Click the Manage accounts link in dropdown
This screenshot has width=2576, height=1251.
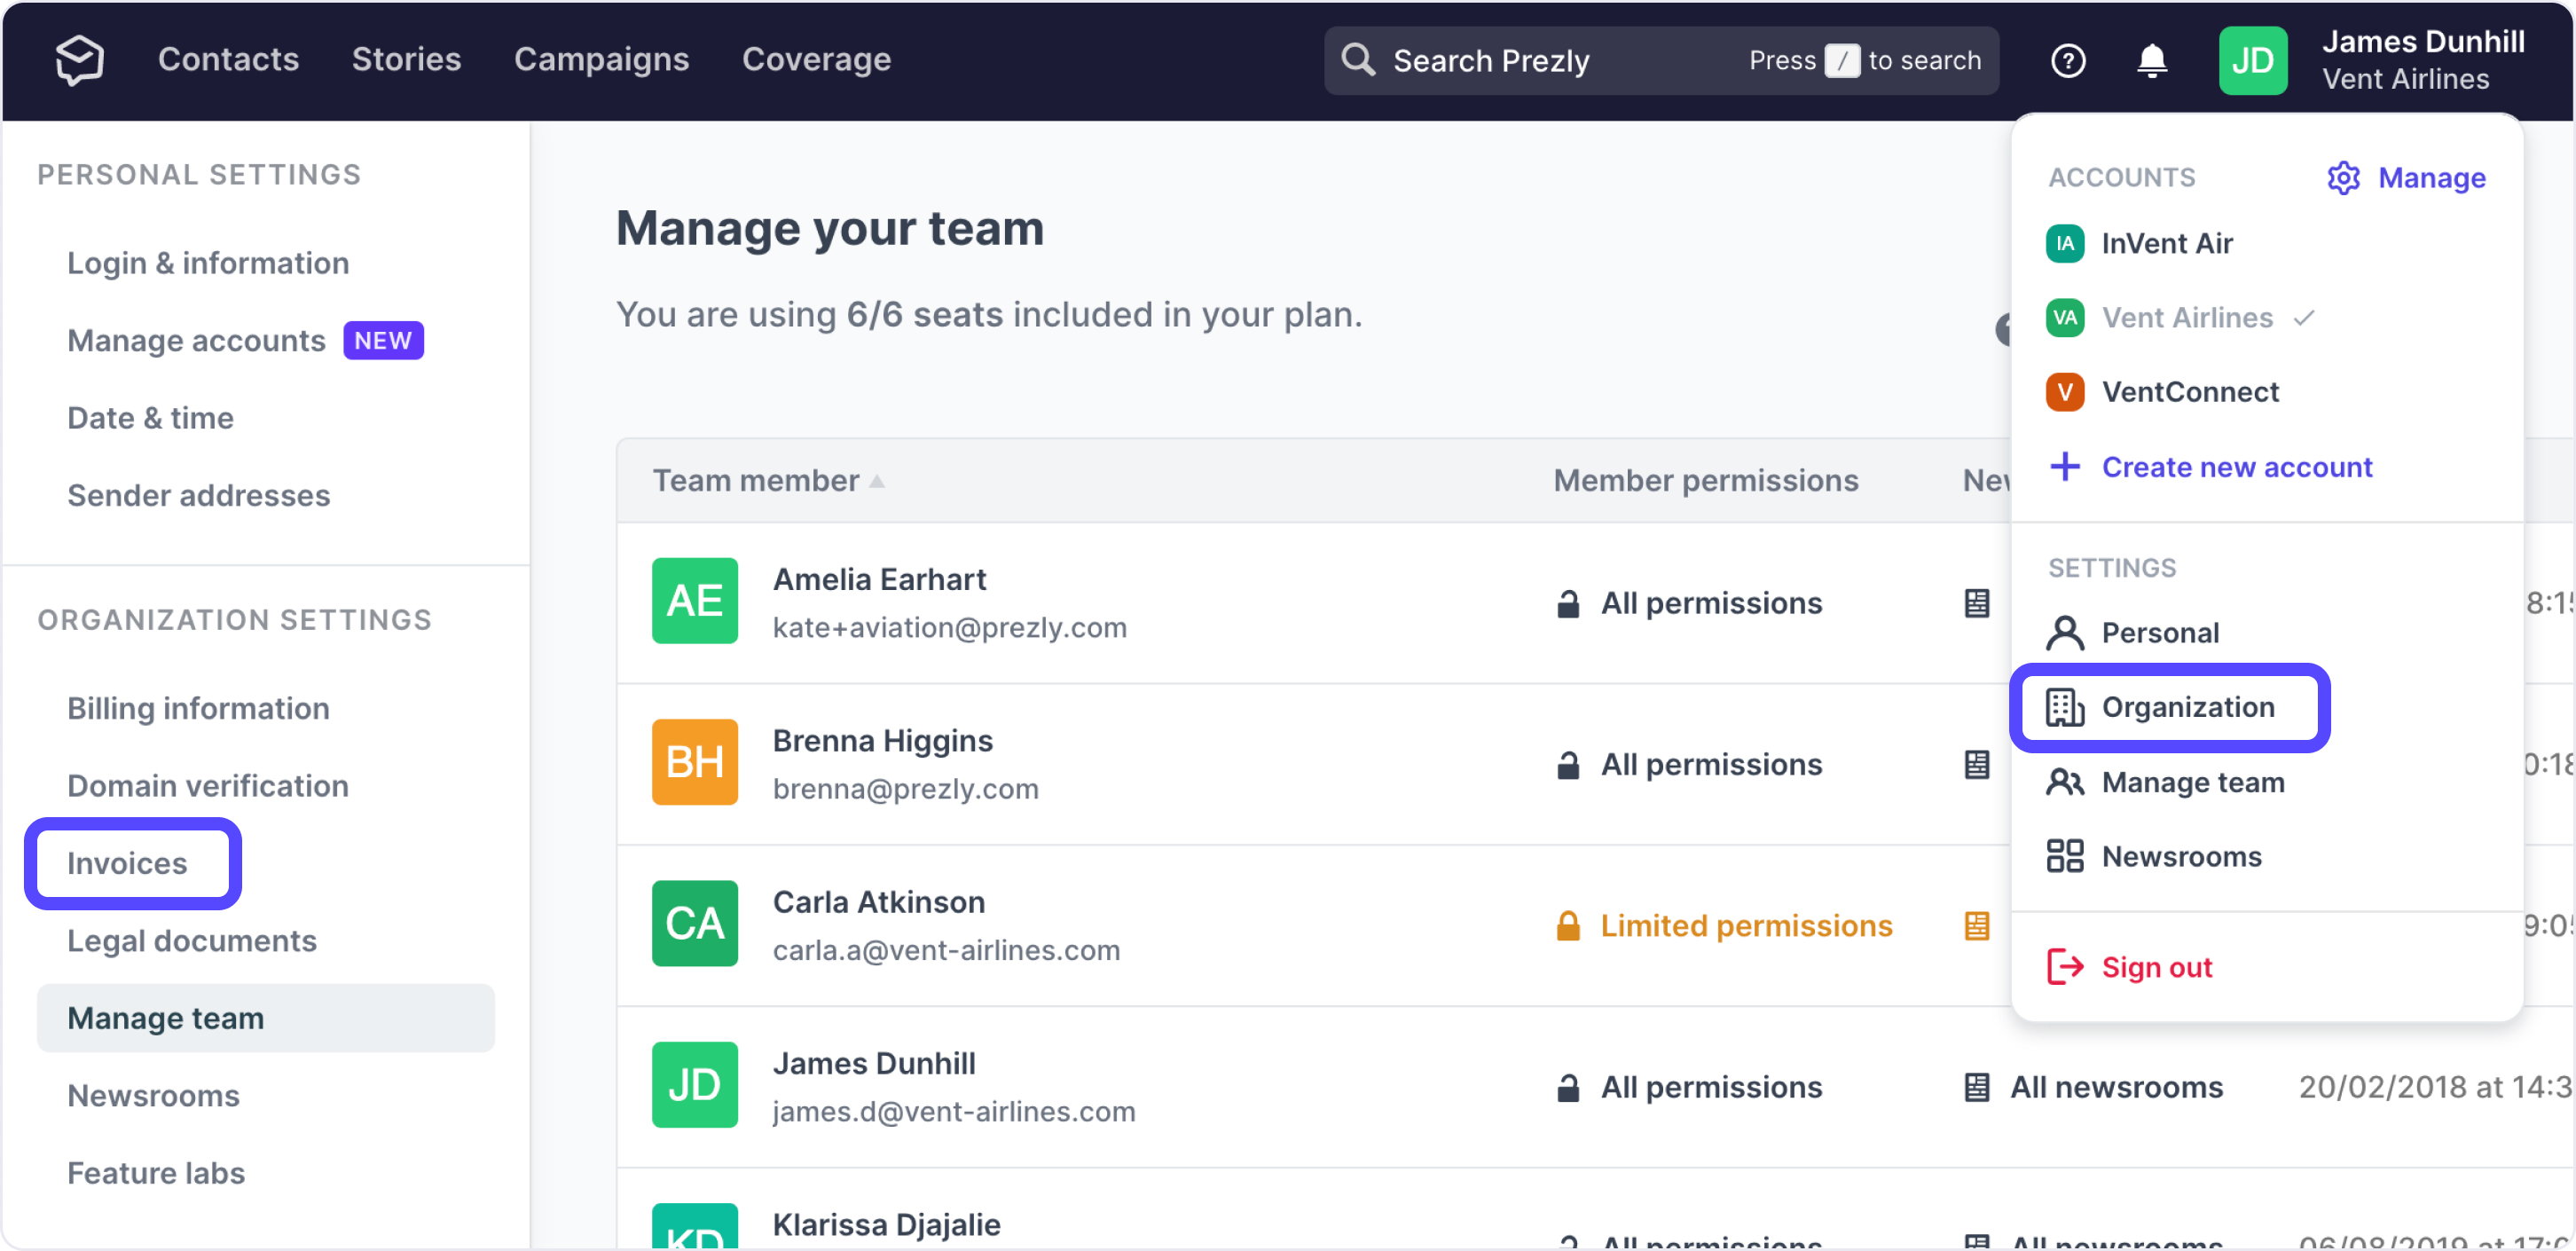click(x=2431, y=178)
